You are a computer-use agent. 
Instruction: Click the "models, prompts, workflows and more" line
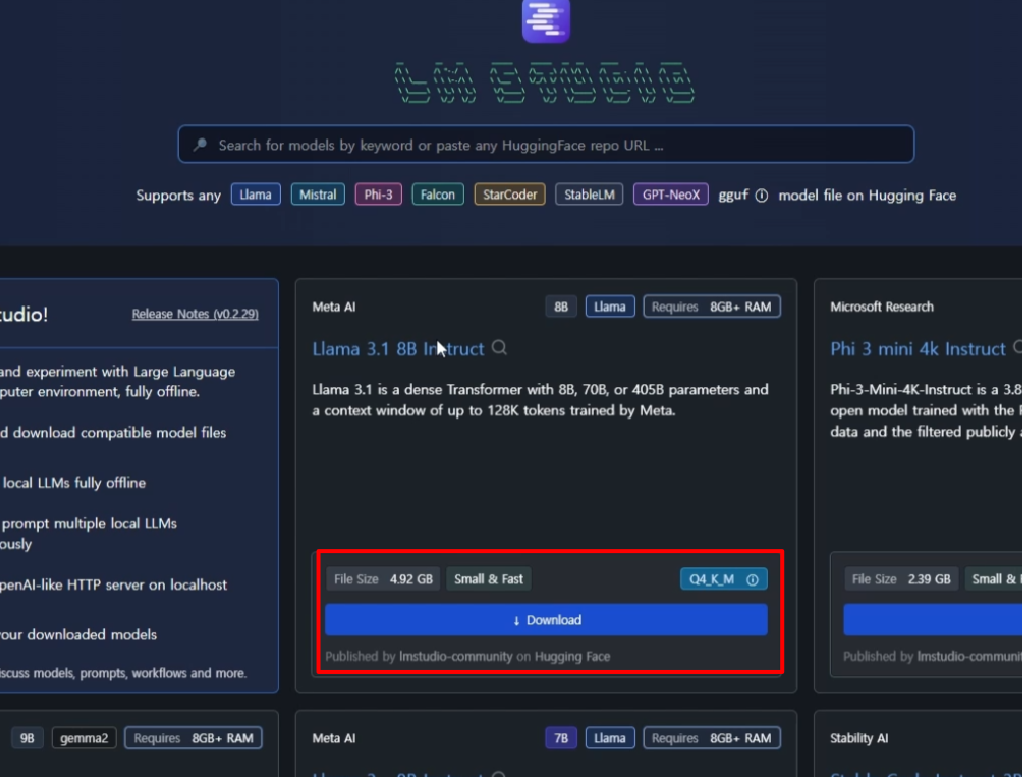124,673
